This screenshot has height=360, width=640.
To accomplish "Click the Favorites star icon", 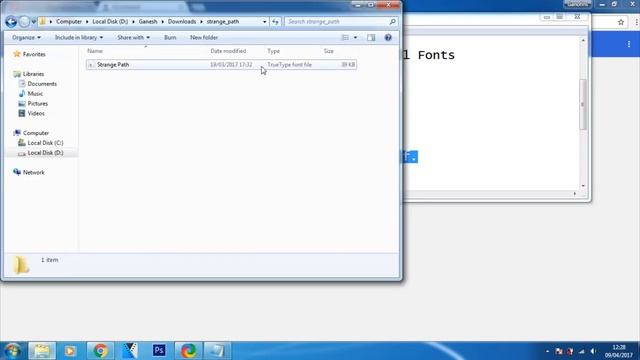I will 17,54.
